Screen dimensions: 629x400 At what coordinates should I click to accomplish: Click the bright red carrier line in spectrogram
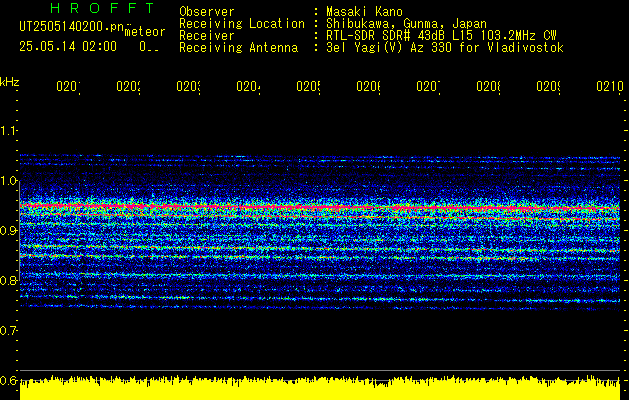point(320,207)
